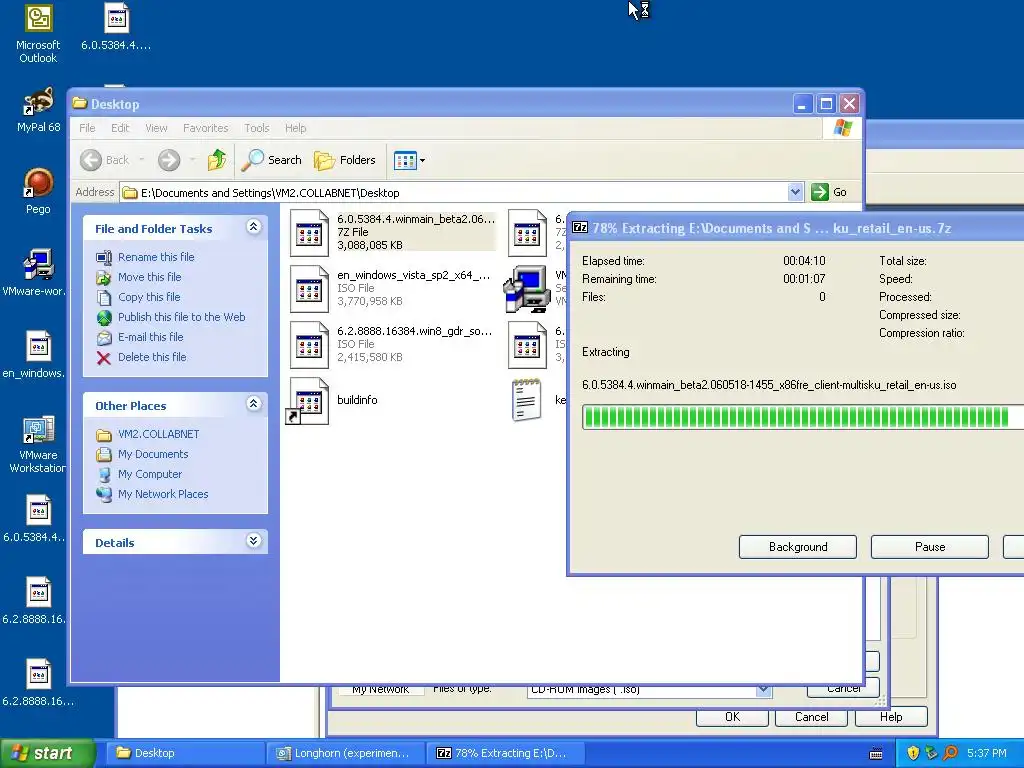Click the 7-Zip dialog title bar icon
Image resolution: width=1024 pixels, height=768 pixels.
(x=580, y=227)
